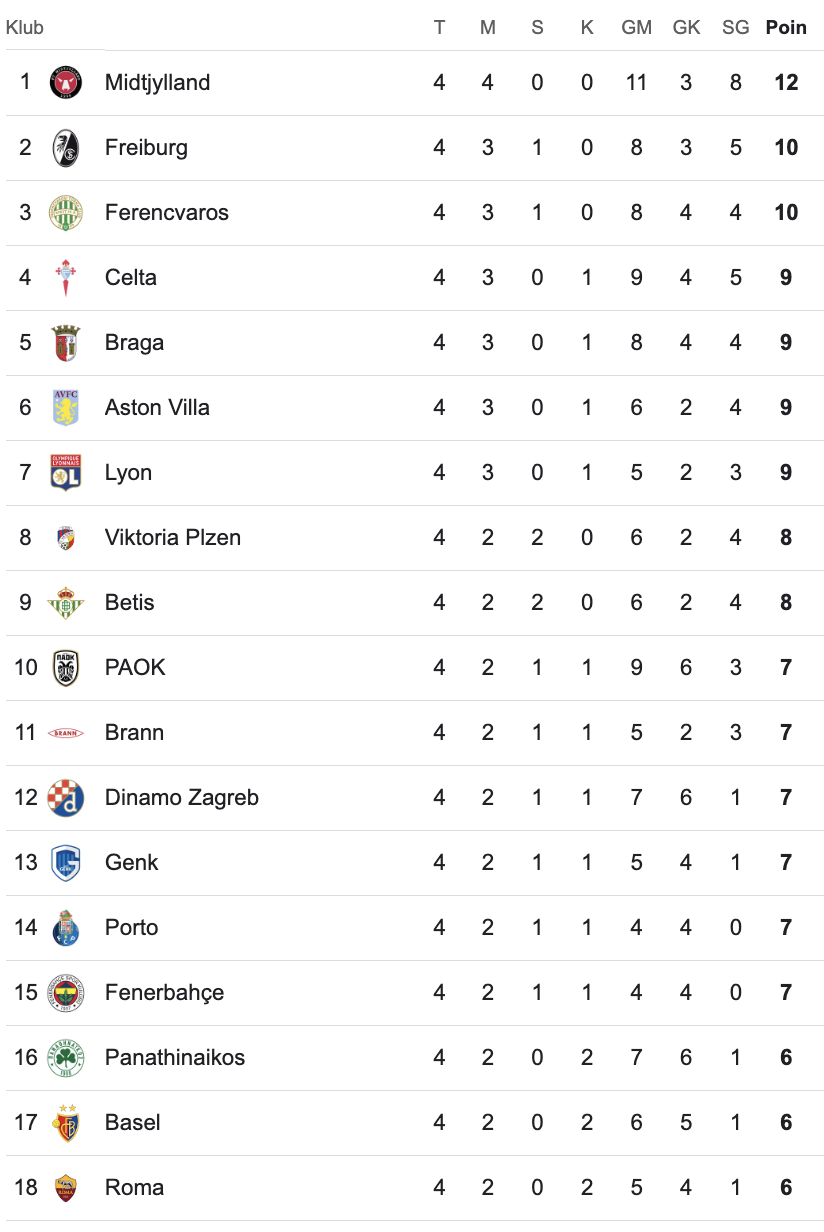Open the Viktoria Plzen team link

[172, 537]
